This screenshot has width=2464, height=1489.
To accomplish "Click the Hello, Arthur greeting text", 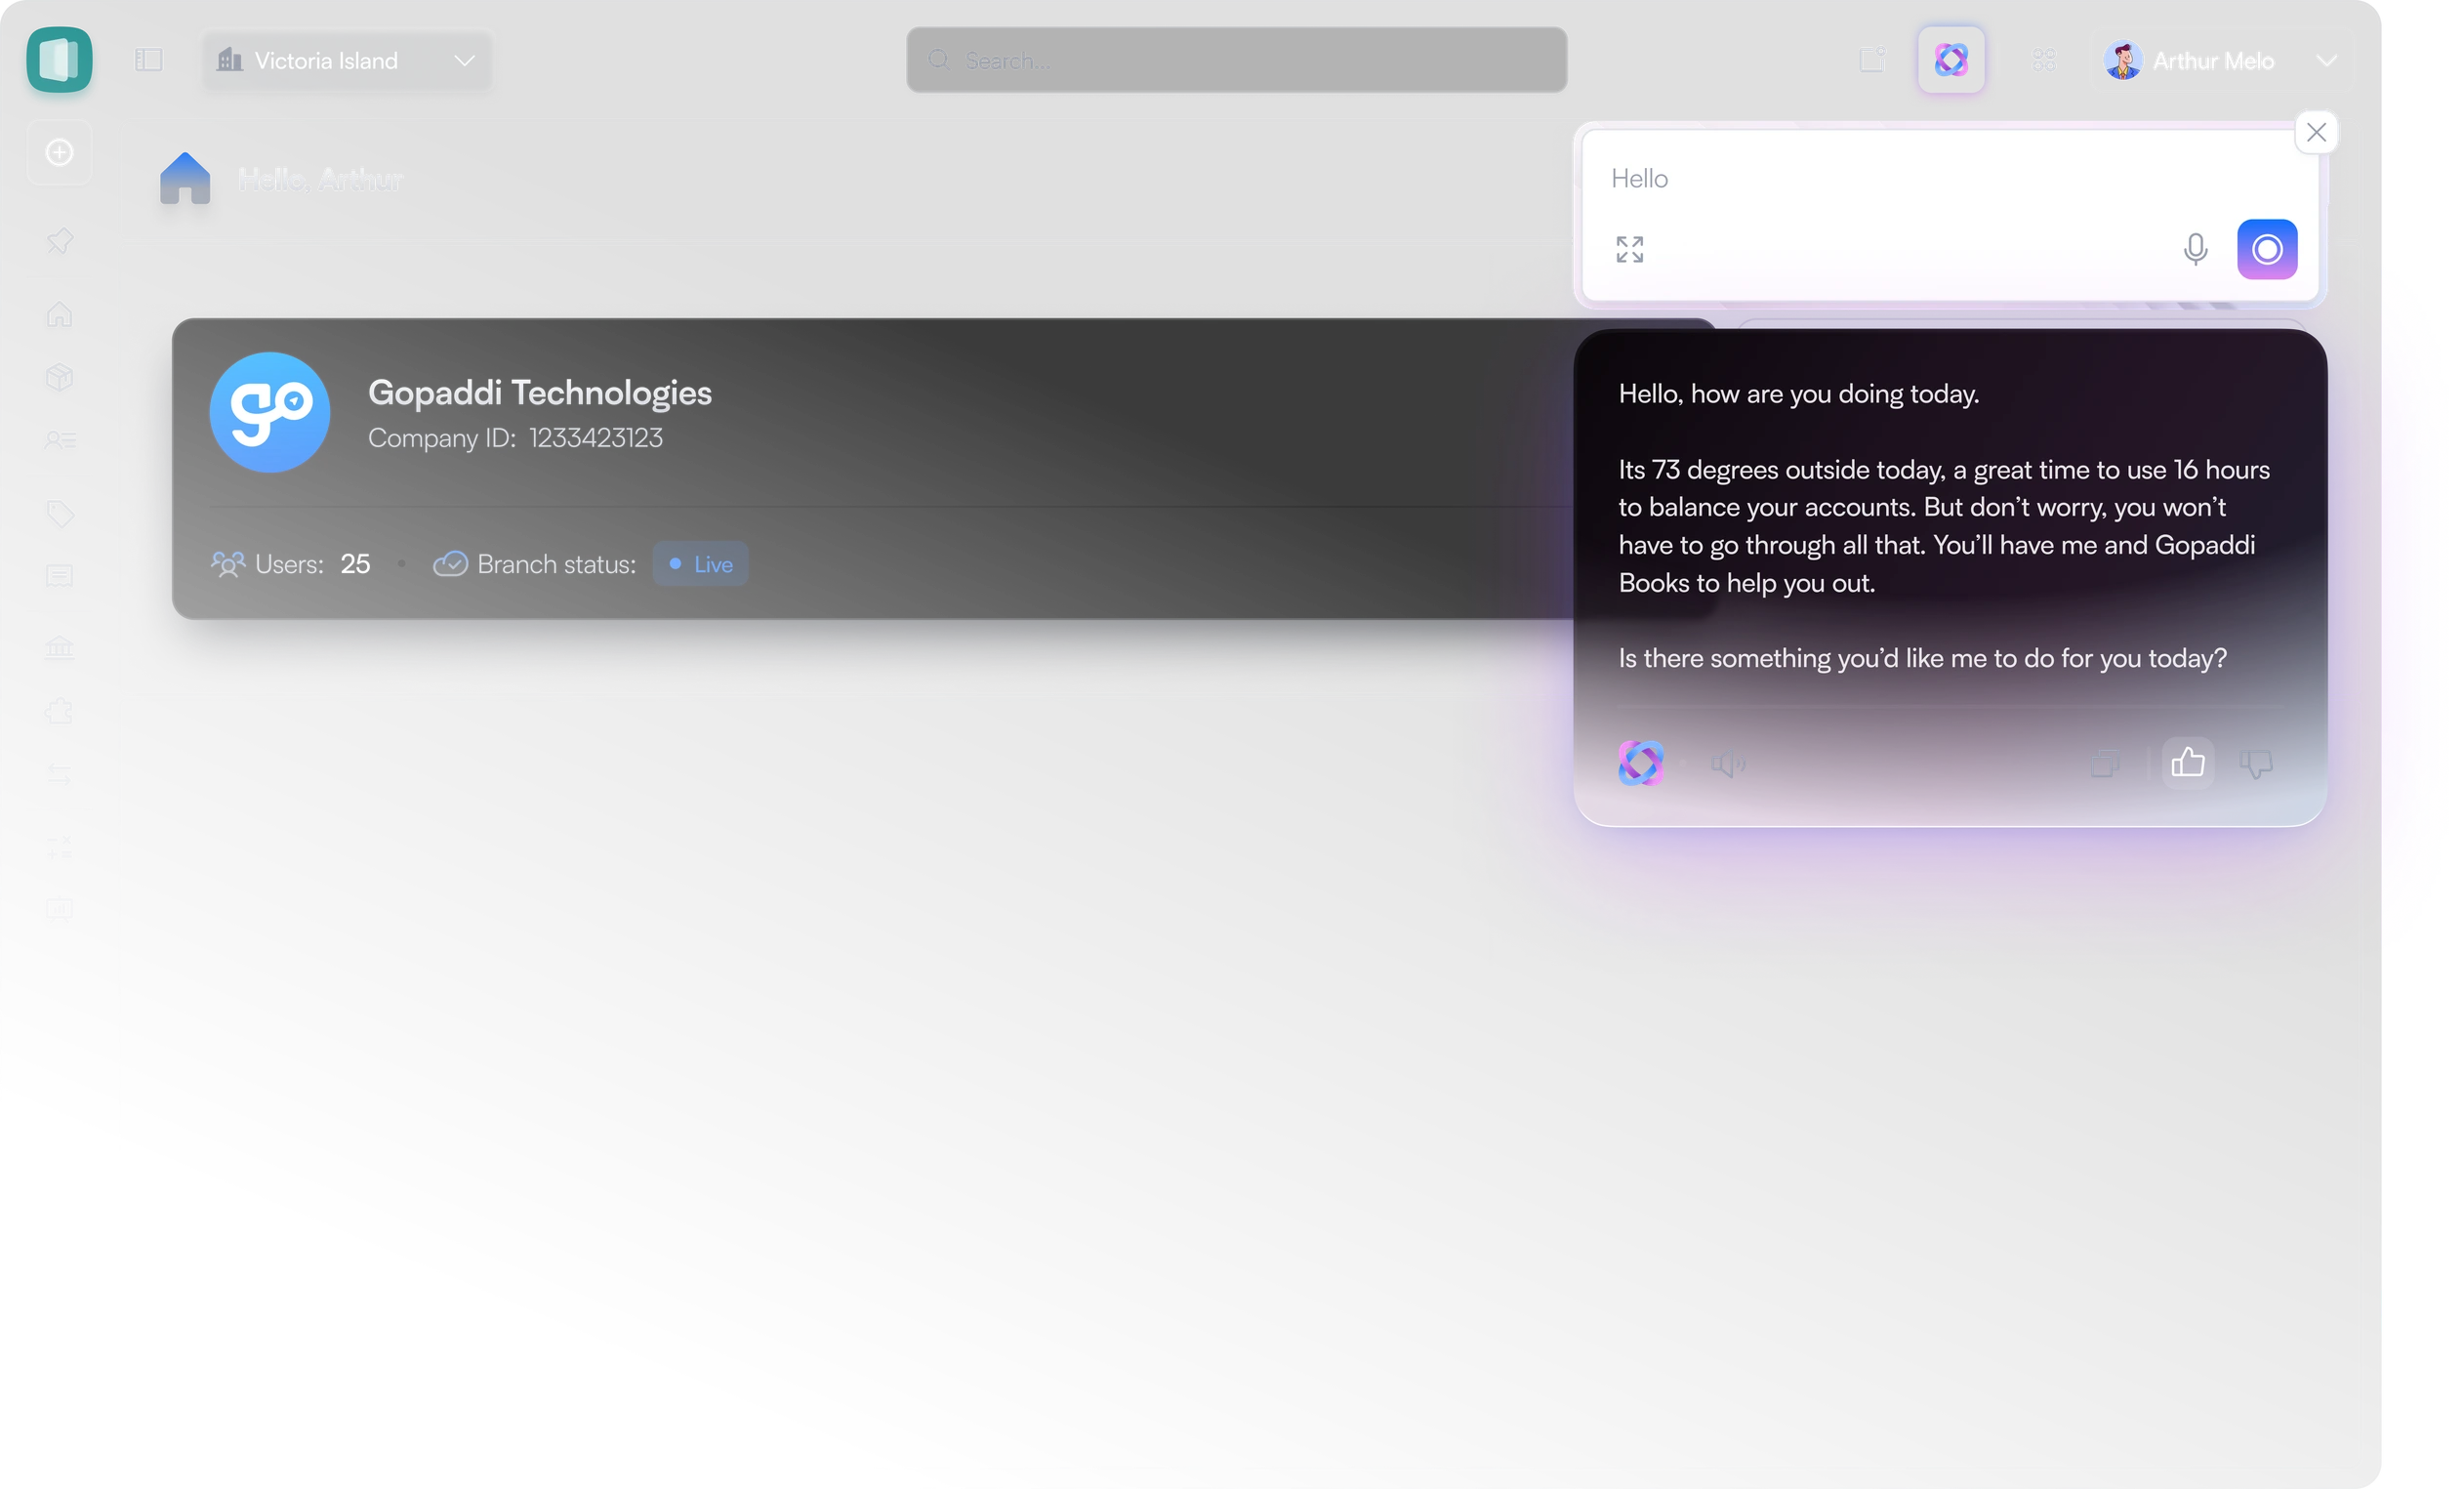I will [x=320, y=180].
